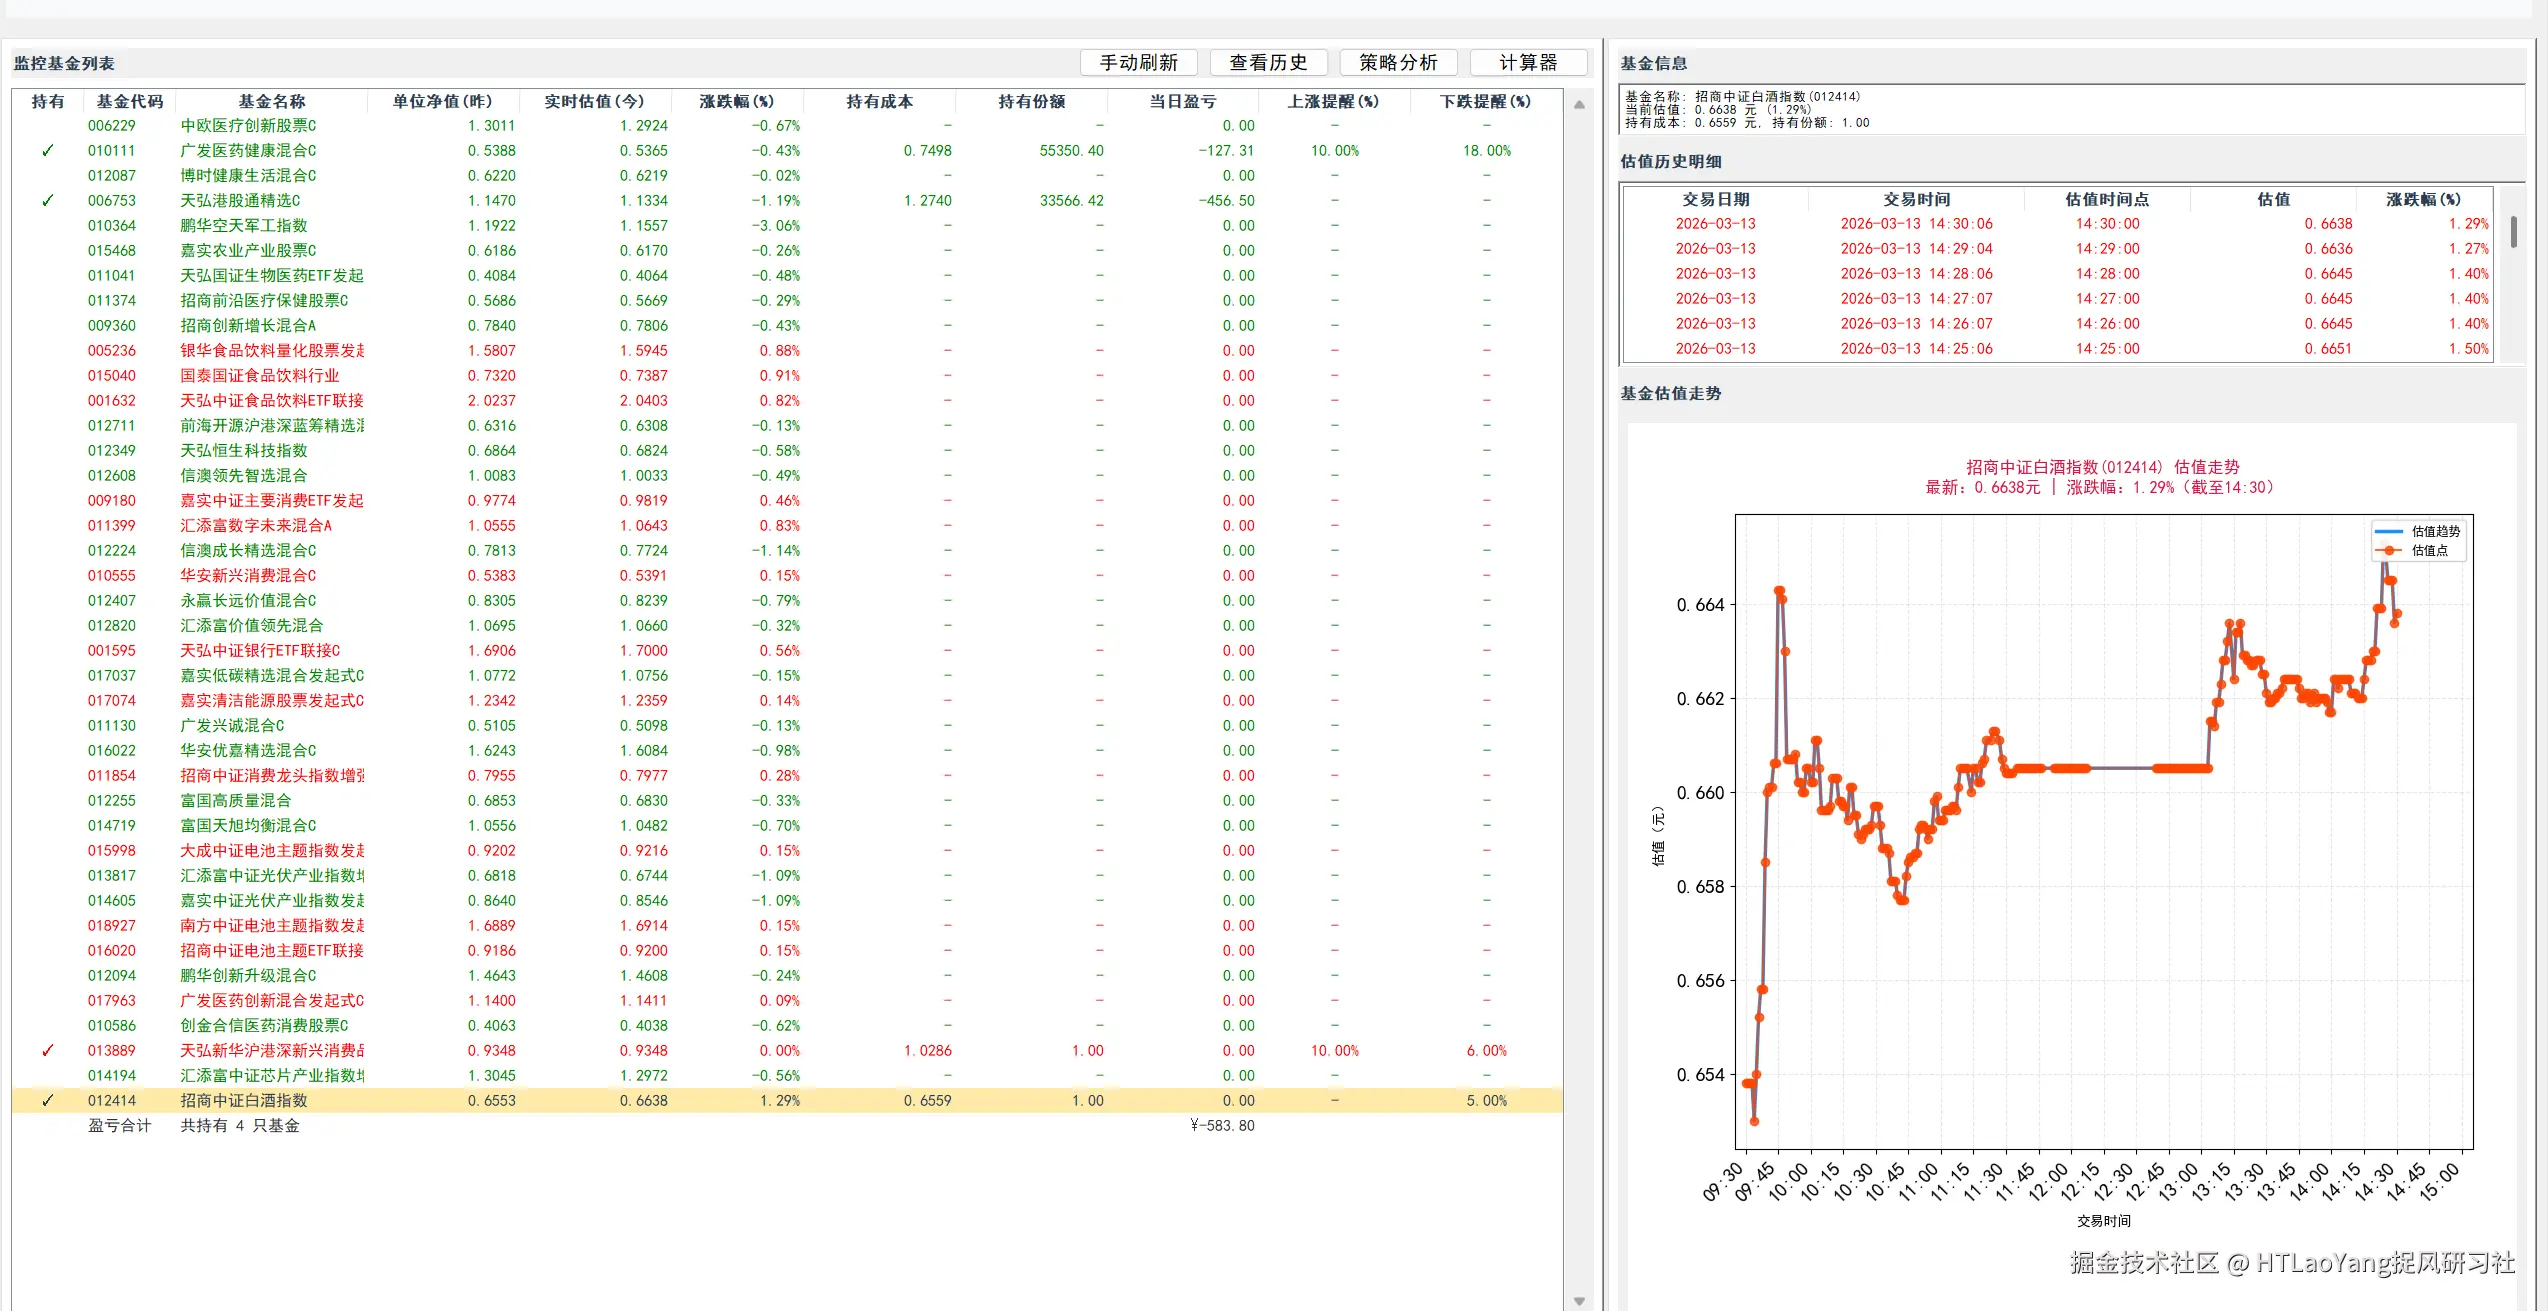Screen dimensions: 2548x1311
Task: Sort fund list by 涨跌幅(%) column
Action: click(736, 100)
